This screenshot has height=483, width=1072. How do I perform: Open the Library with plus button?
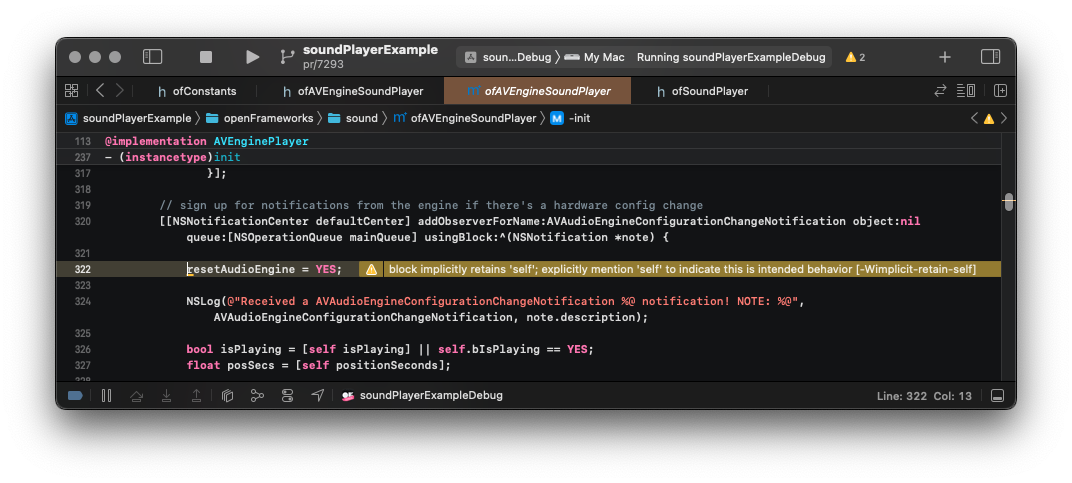coord(945,57)
